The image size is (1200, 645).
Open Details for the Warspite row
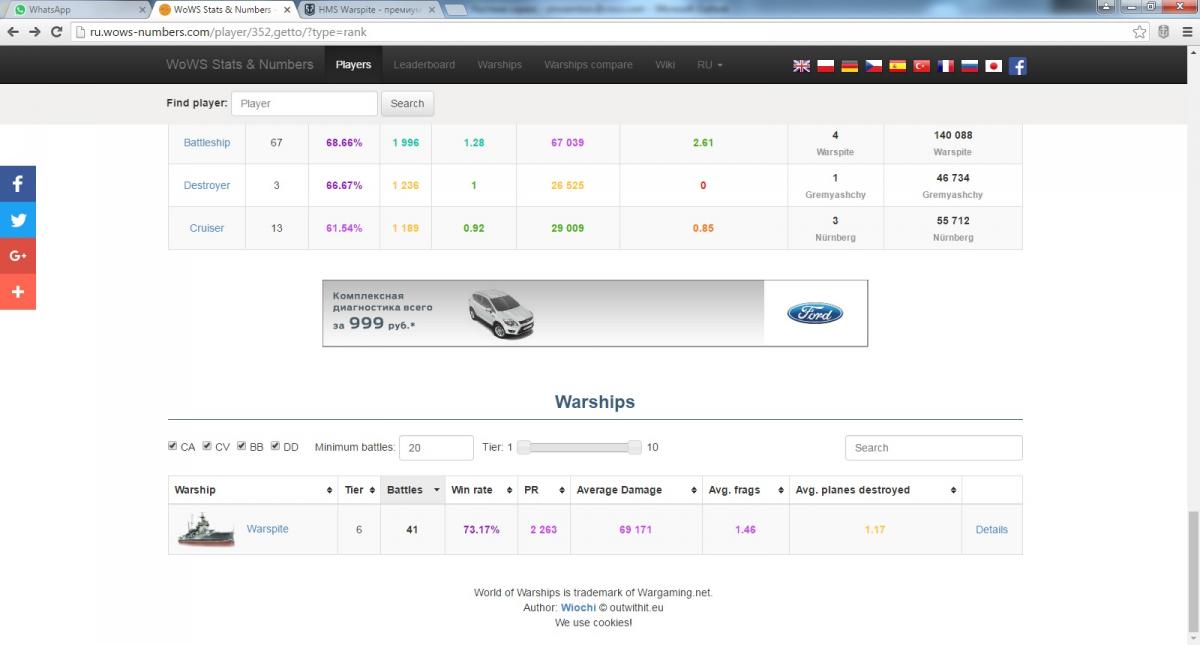pyautogui.click(x=992, y=530)
